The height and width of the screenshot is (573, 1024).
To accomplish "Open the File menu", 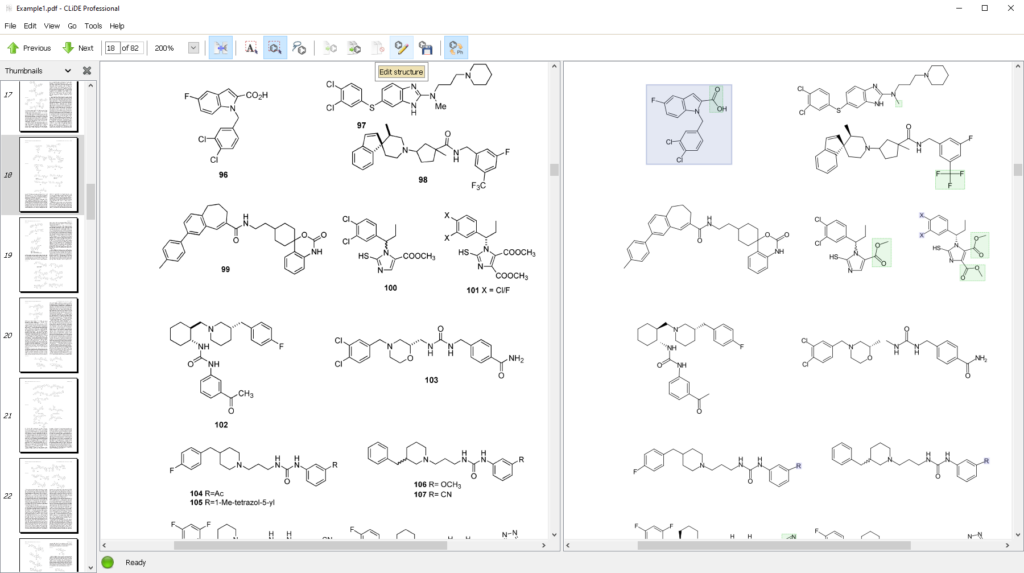I will [x=10, y=26].
